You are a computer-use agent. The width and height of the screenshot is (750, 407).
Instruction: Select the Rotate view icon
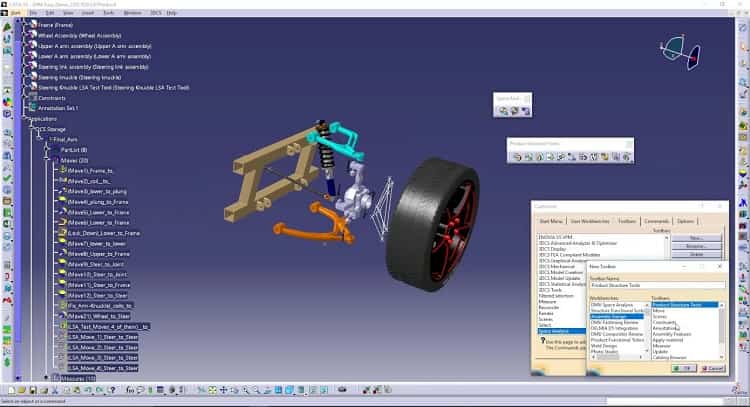tap(234, 390)
